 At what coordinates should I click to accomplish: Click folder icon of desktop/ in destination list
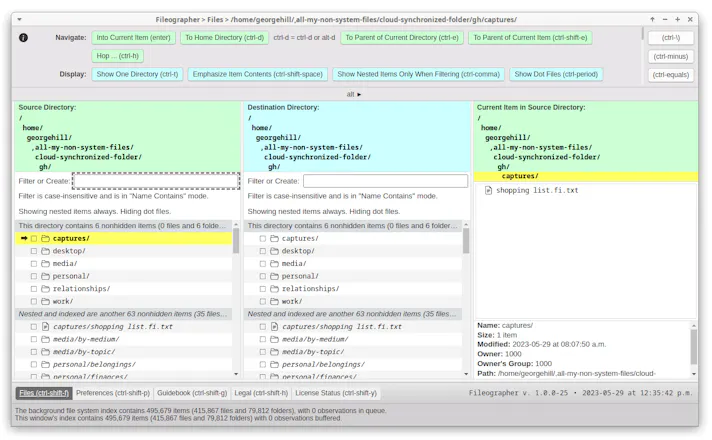[274, 251]
